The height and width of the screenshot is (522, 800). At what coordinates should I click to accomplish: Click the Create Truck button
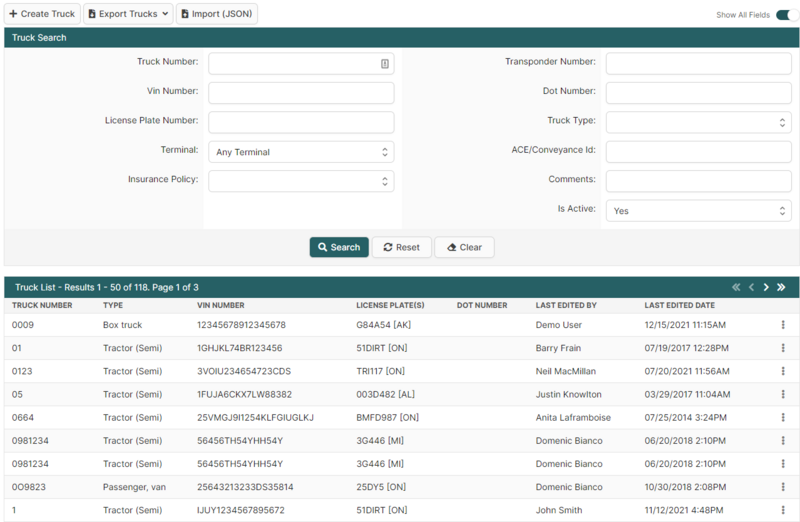[42, 14]
